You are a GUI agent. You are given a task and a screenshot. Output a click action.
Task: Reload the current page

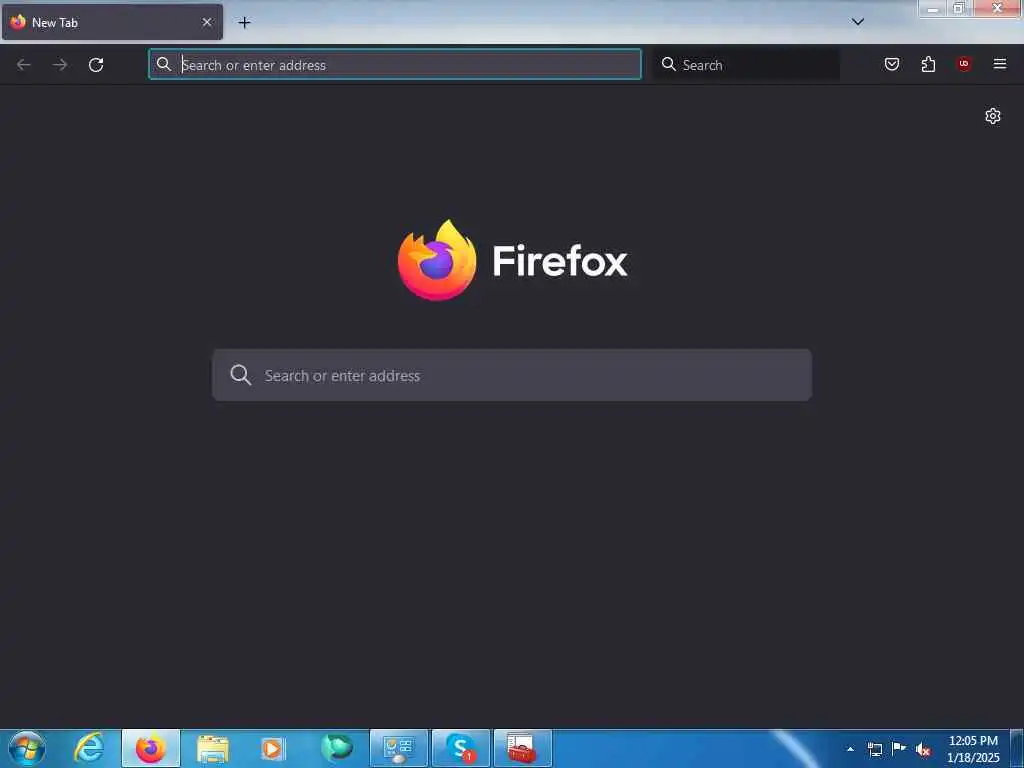[x=96, y=65]
